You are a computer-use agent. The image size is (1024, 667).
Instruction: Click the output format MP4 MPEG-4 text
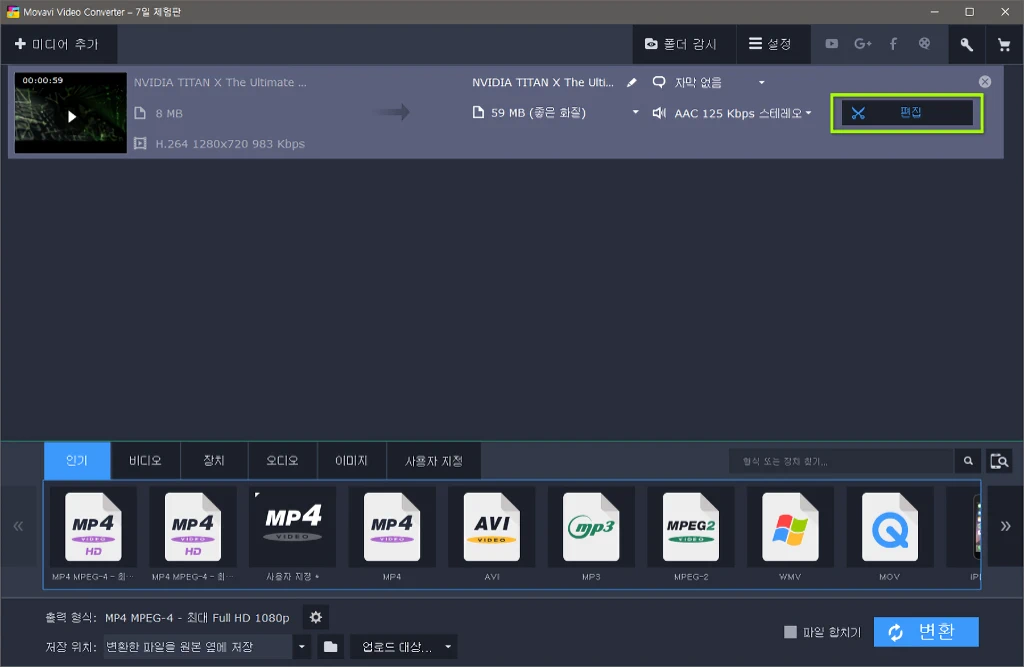[197, 617]
